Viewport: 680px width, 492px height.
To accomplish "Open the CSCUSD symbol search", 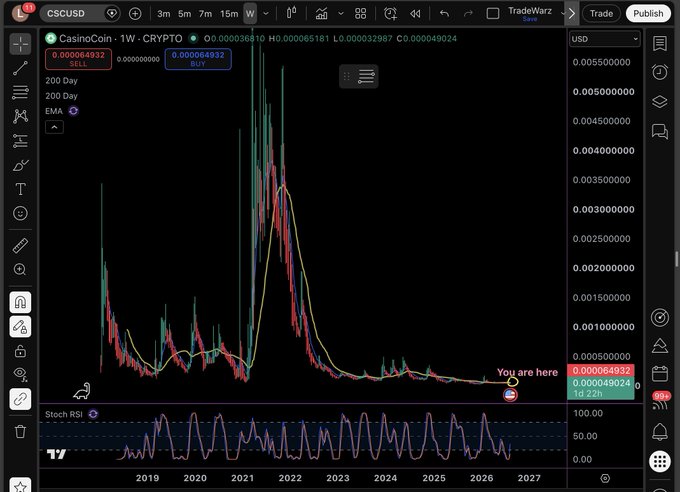I will 66,13.
